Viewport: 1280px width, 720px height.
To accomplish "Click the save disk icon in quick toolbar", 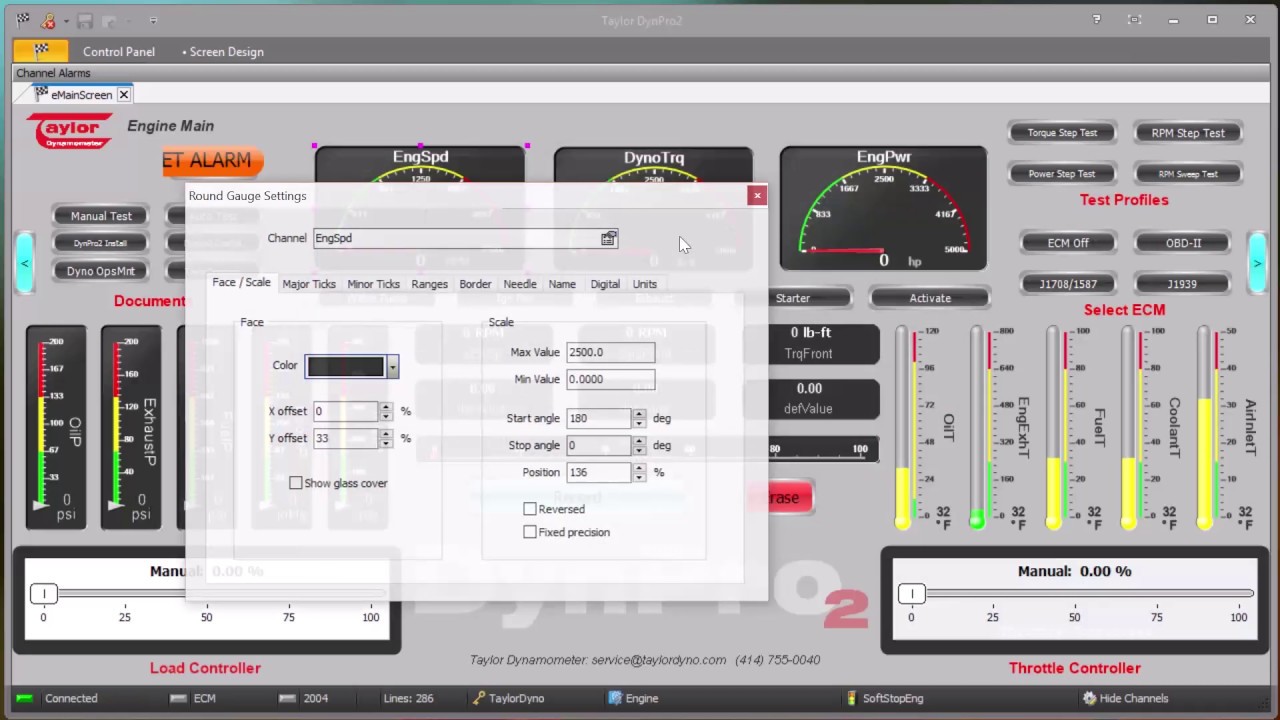I will [x=85, y=20].
